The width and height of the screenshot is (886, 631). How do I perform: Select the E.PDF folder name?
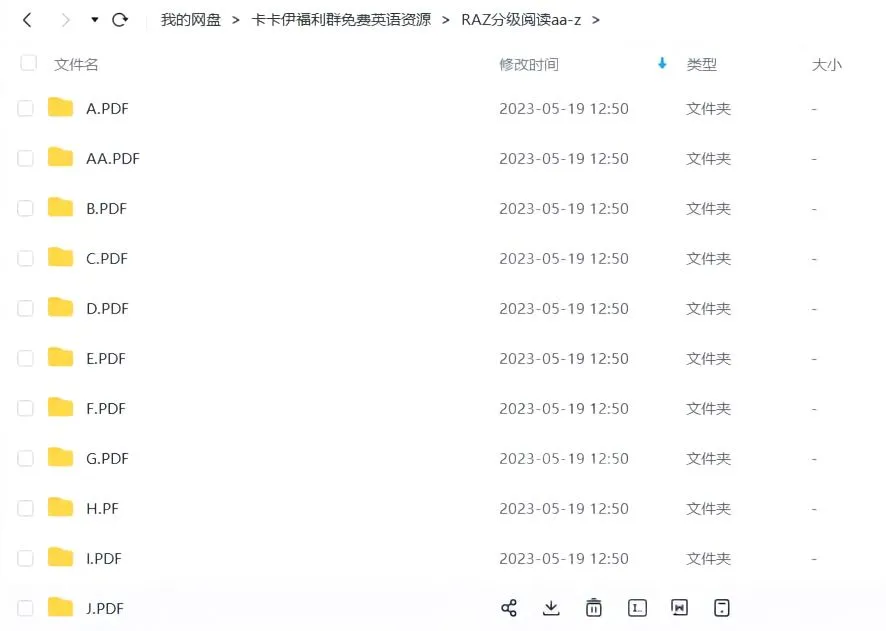coord(106,359)
